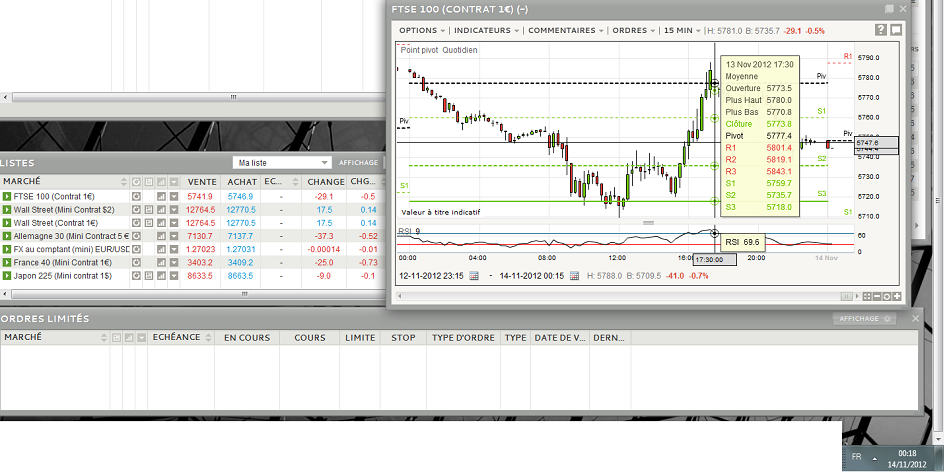Open chart for Wall Street Contrat 1€

161,222
